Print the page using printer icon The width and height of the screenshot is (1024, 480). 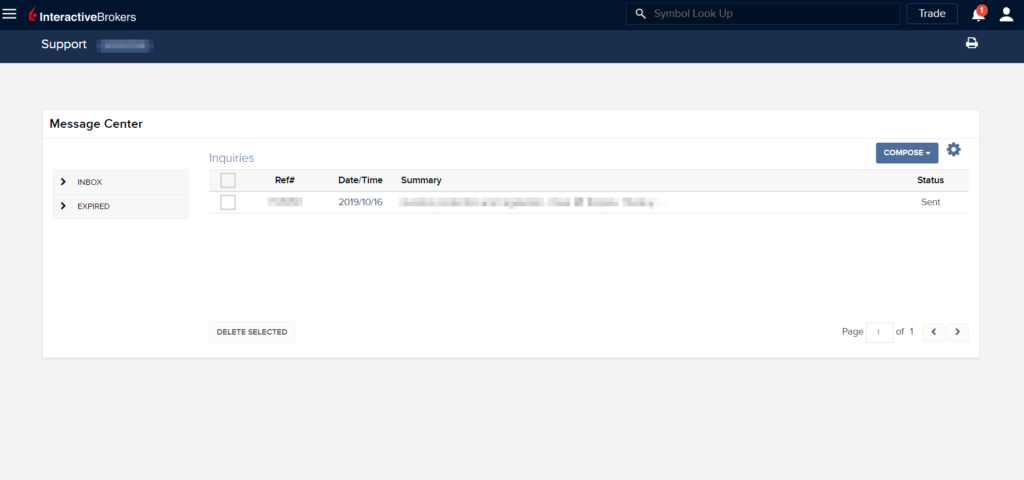pyautogui.click(x=971, y=43)
